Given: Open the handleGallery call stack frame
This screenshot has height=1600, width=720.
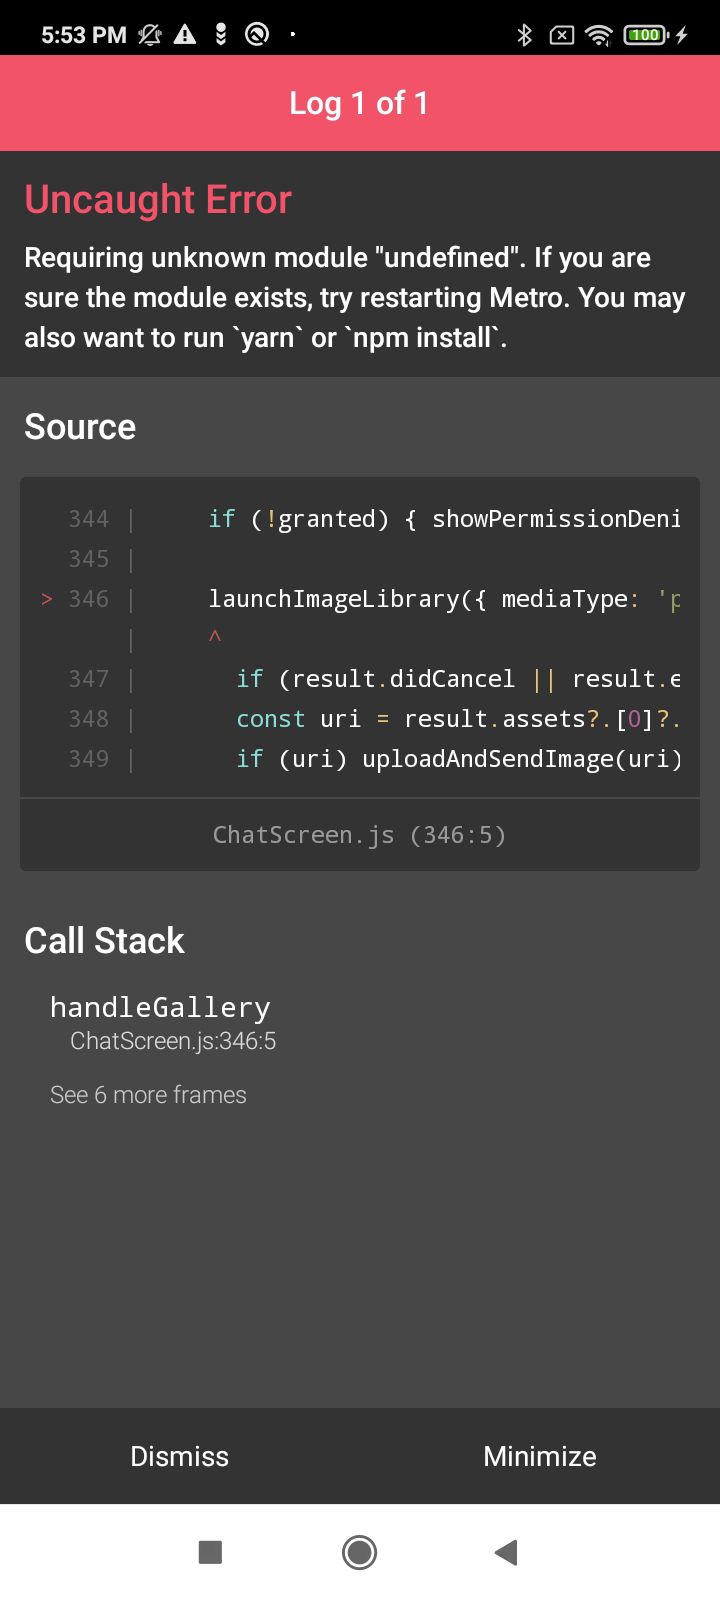Looking at the screenshot, I should pyautogui.click(x=162, y=1022).
